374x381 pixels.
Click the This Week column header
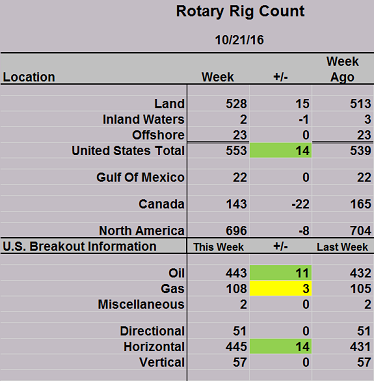[219, 247]
